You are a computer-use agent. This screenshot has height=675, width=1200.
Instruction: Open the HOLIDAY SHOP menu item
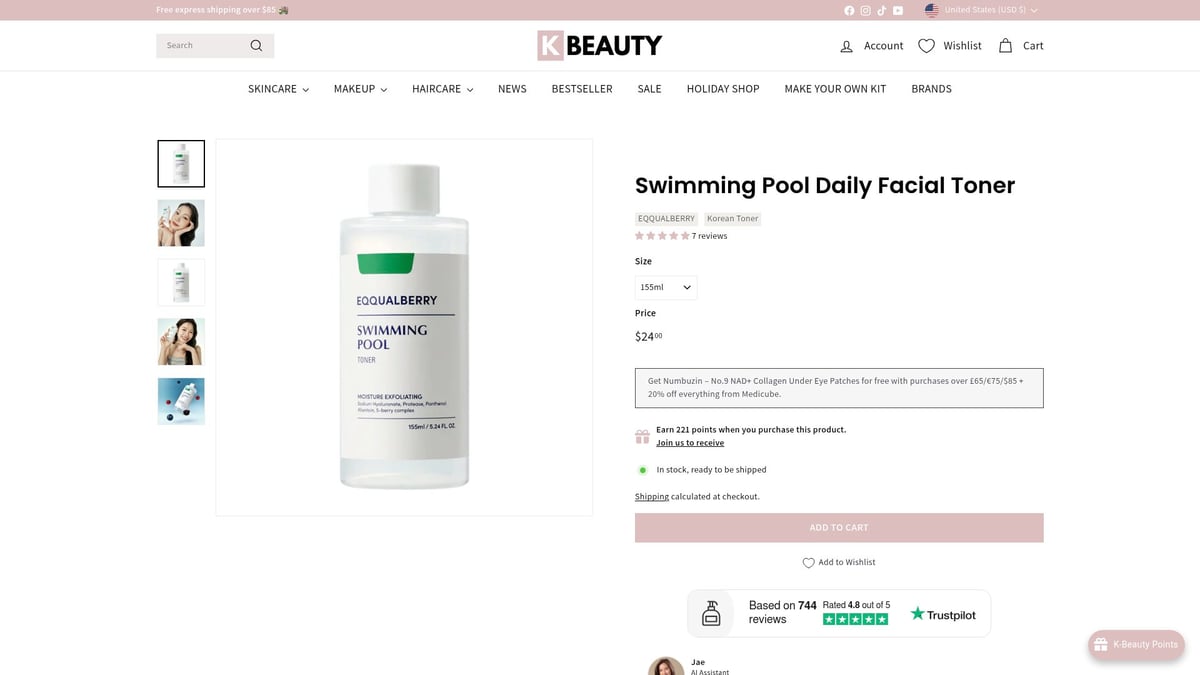(722, 89)
